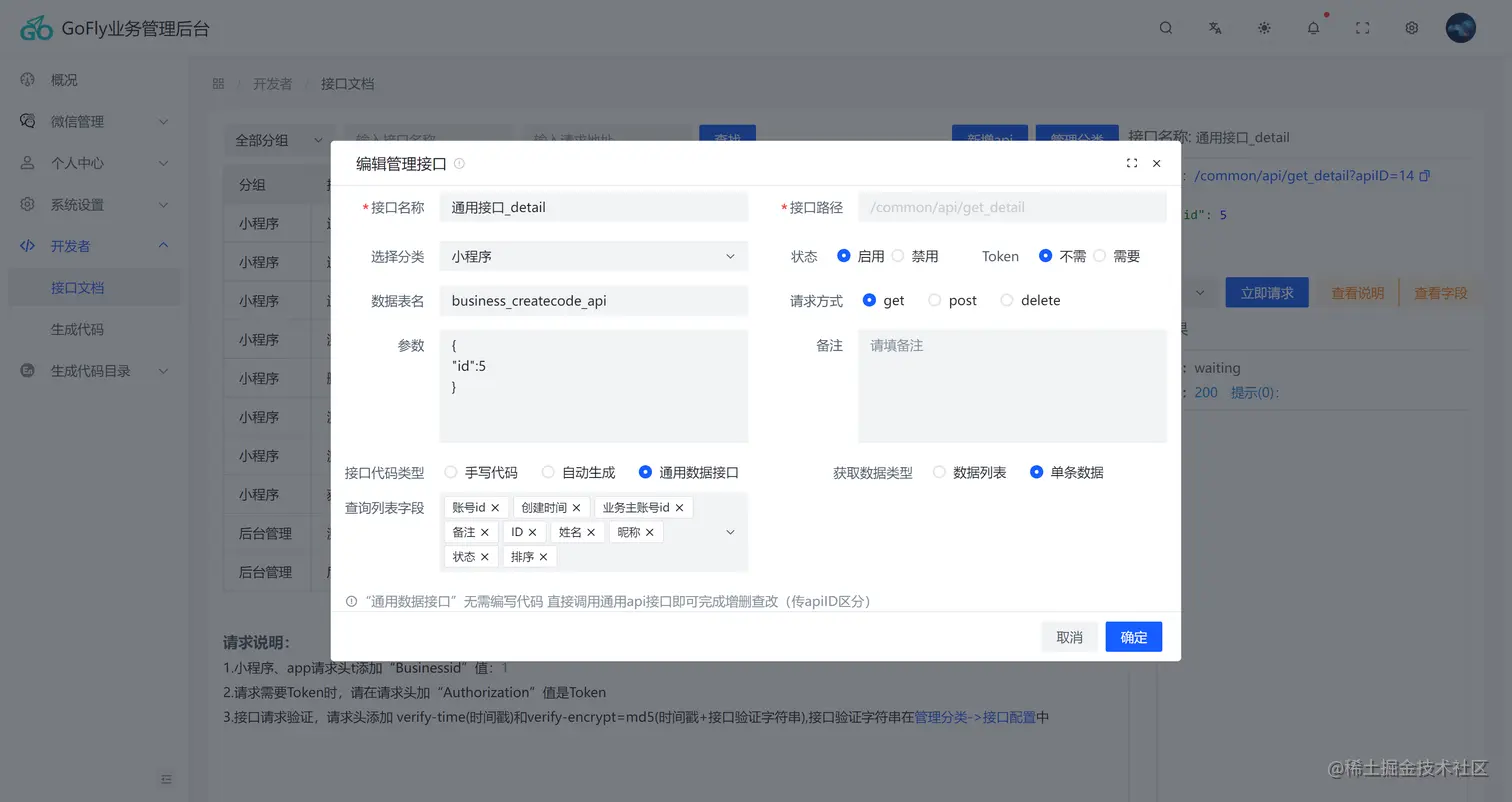Click the 生成代码目录 icon in sidebar
Viewport: 1512px width, 802px height.
pos(28,371)
